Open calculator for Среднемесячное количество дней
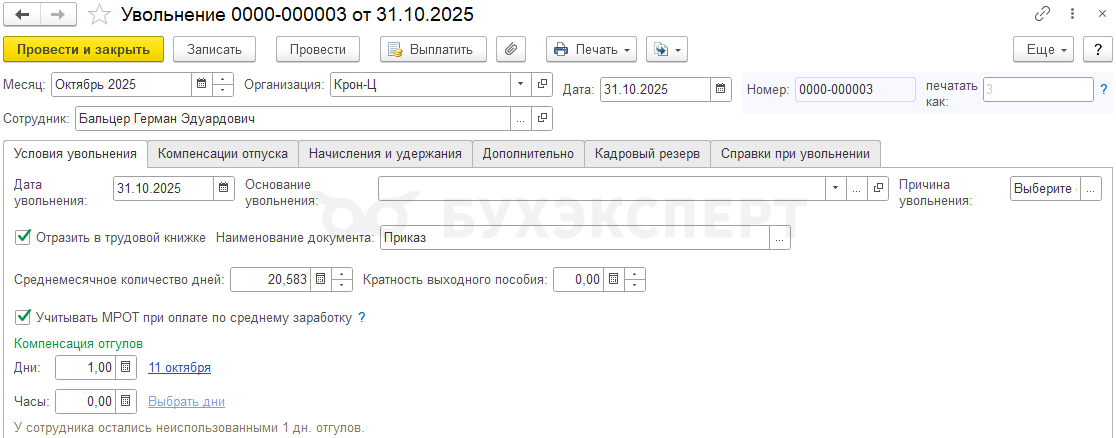 coord(321,280)
